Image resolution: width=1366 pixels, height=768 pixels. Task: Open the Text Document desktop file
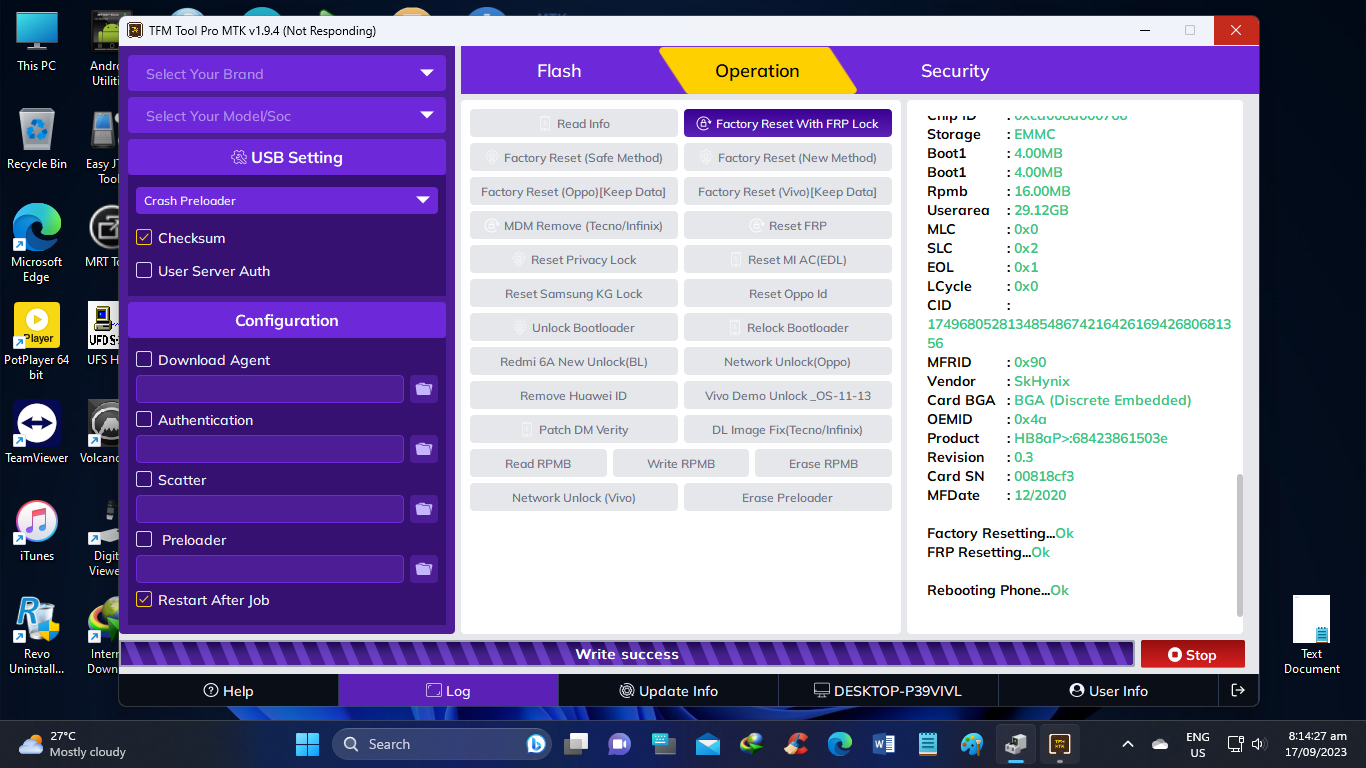pyautogui.click(x=1311, y=635)
